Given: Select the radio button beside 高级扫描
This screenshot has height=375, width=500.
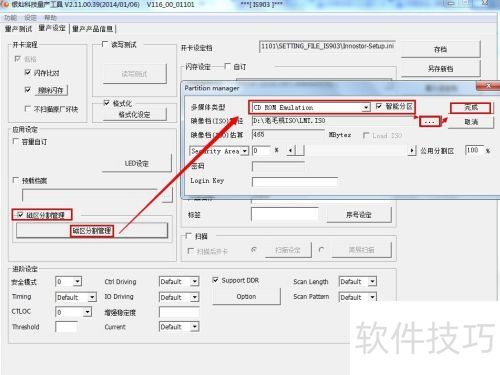Looking at the screenshot, I should click(x=321, y=249).
